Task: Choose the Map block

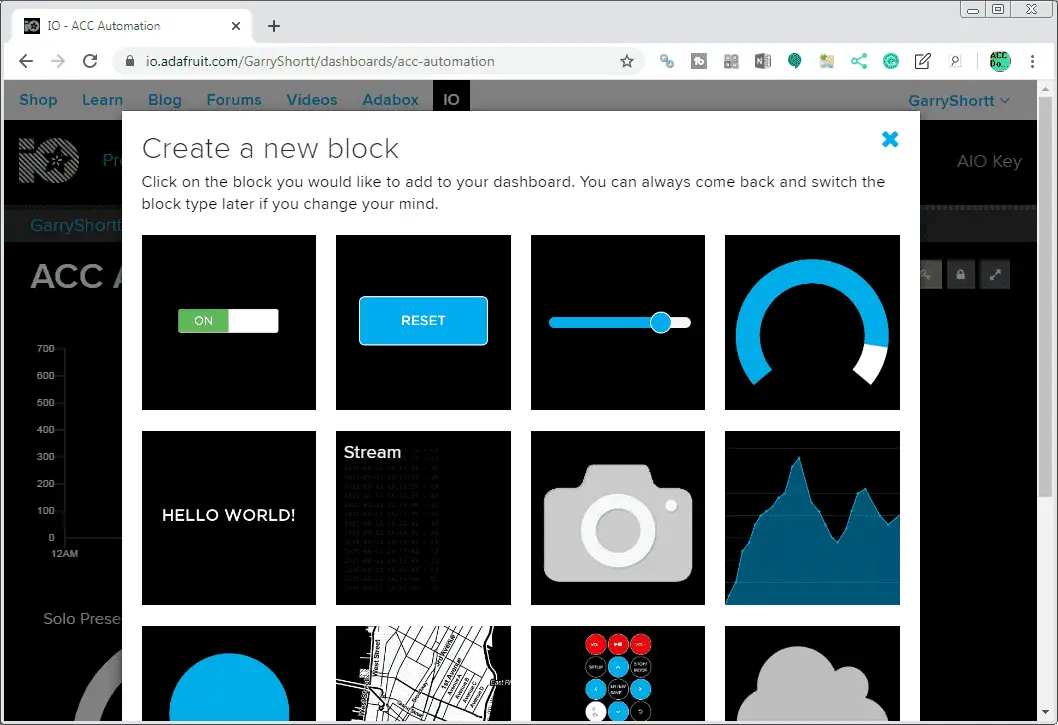Action: (x=423, y=674)
